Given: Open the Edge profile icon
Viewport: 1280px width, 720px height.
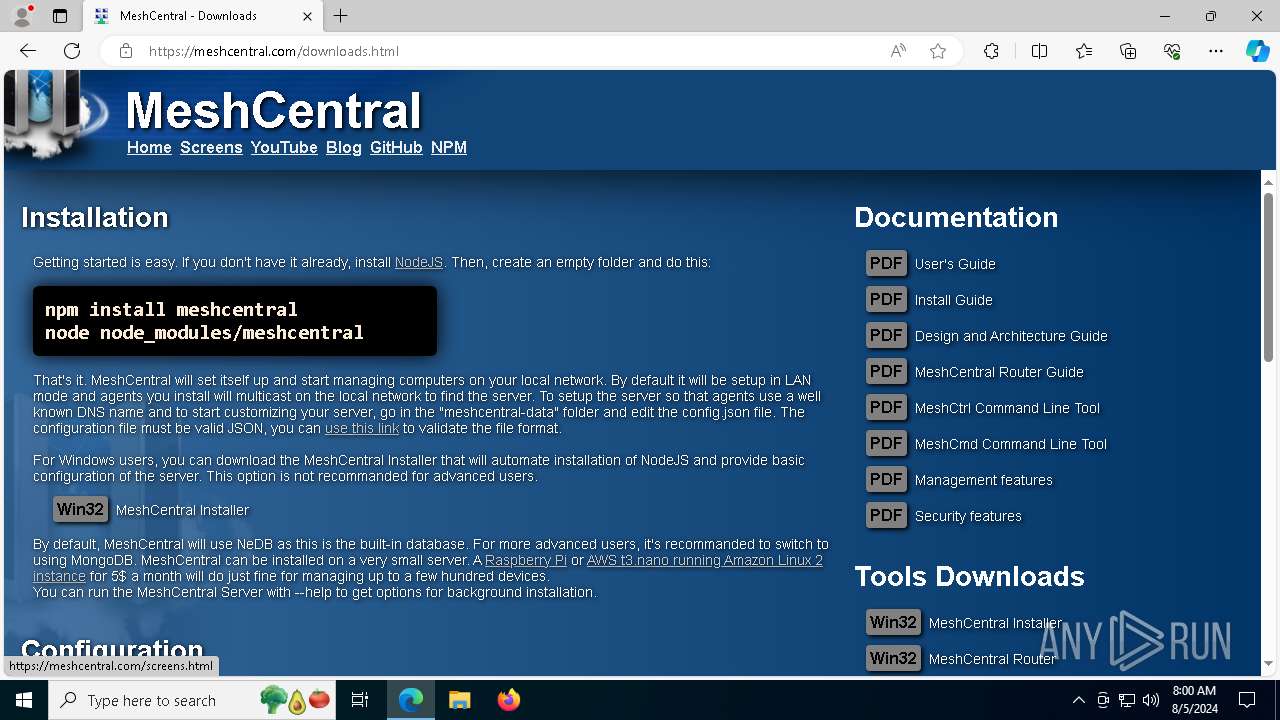Looking at the screenshot, I should coord(22,16).
